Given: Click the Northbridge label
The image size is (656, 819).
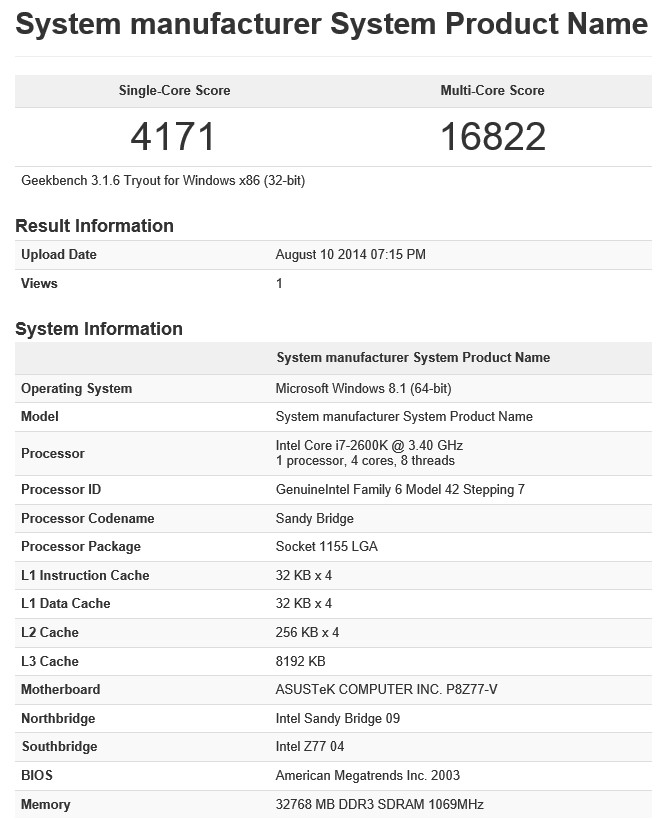Looking at the screenshot, I should pos(58,718).
